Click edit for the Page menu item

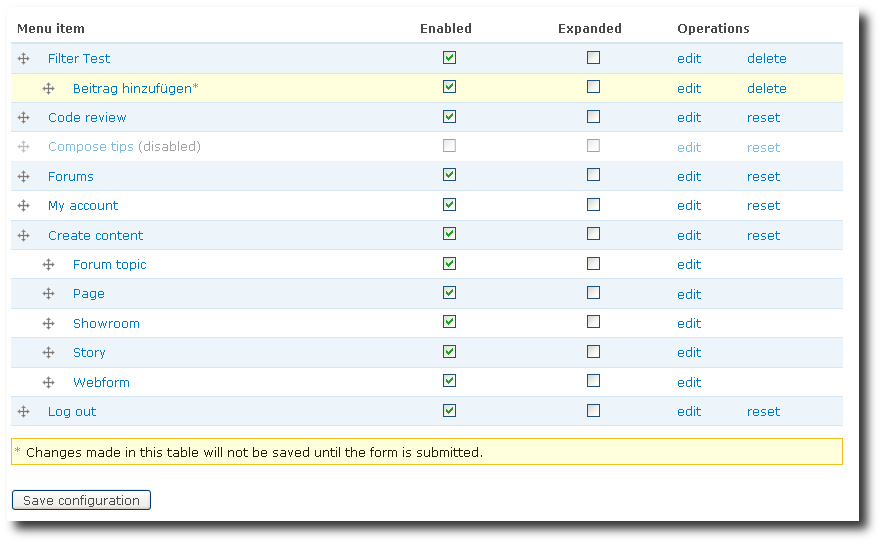(x=689, y=295)
